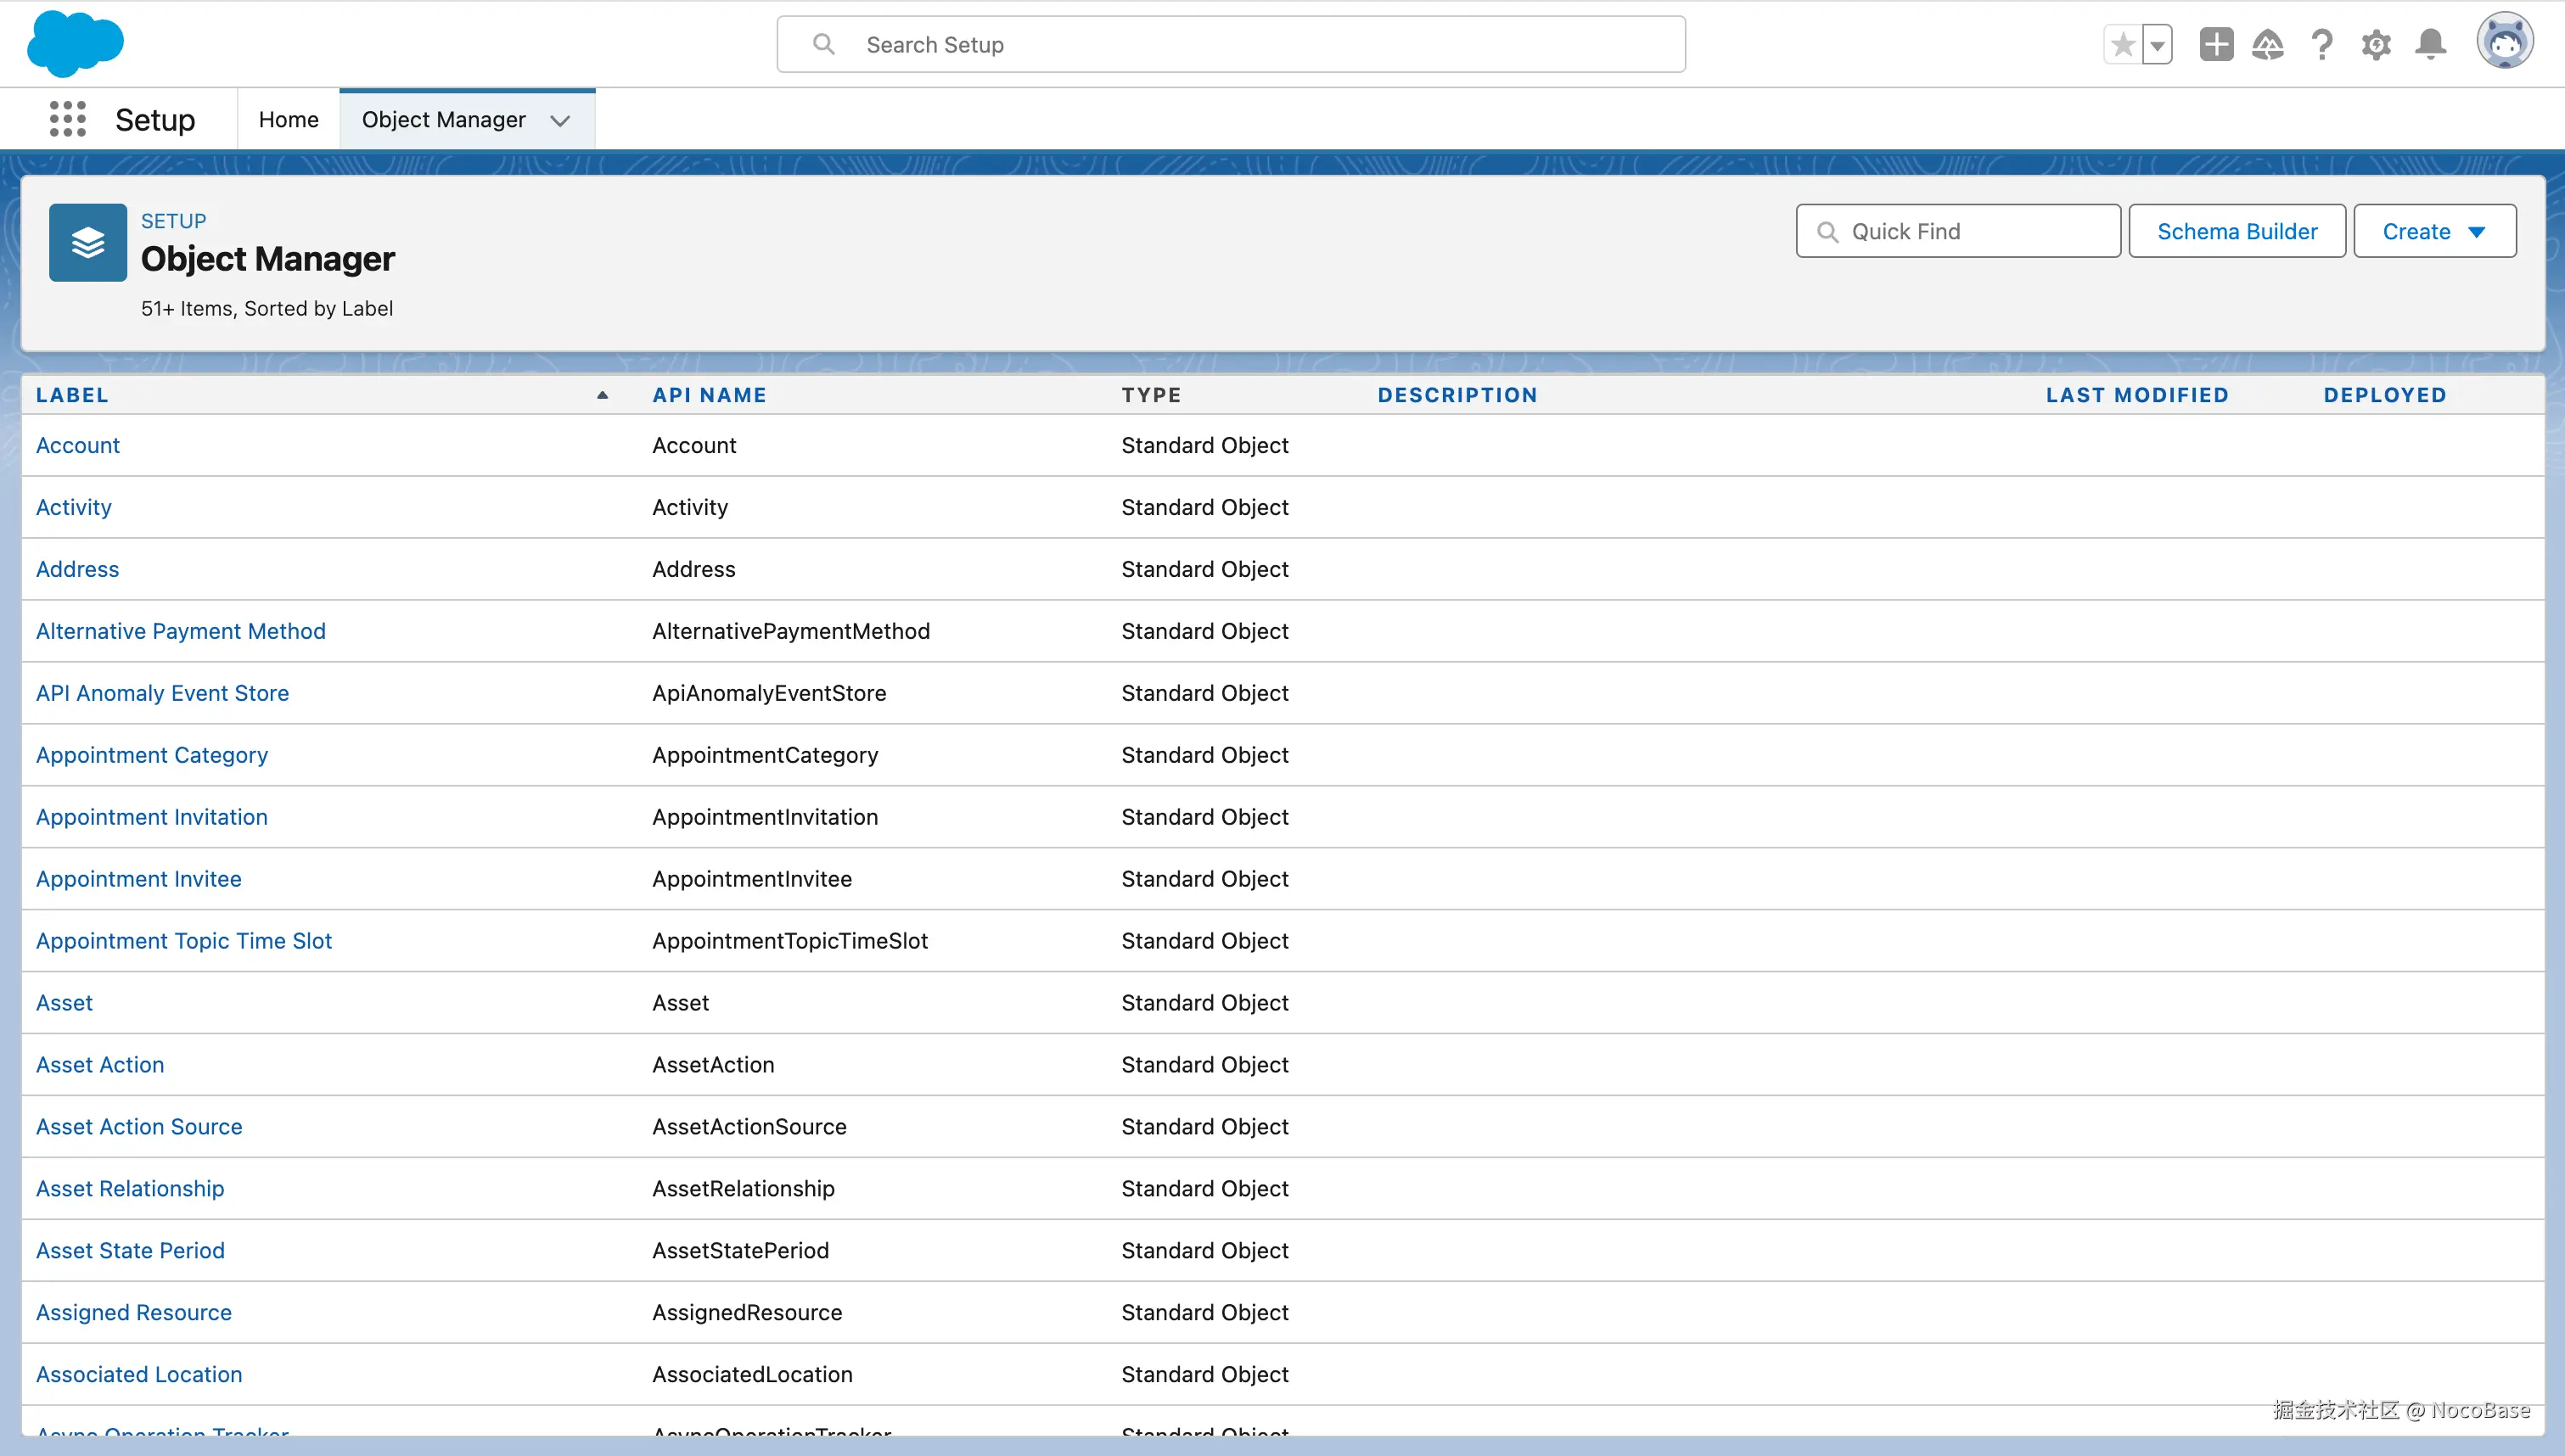This screenshot has width=2565, height=1456.
Task: Open API Anomaly Event Store object
Action: pos(163,693)
